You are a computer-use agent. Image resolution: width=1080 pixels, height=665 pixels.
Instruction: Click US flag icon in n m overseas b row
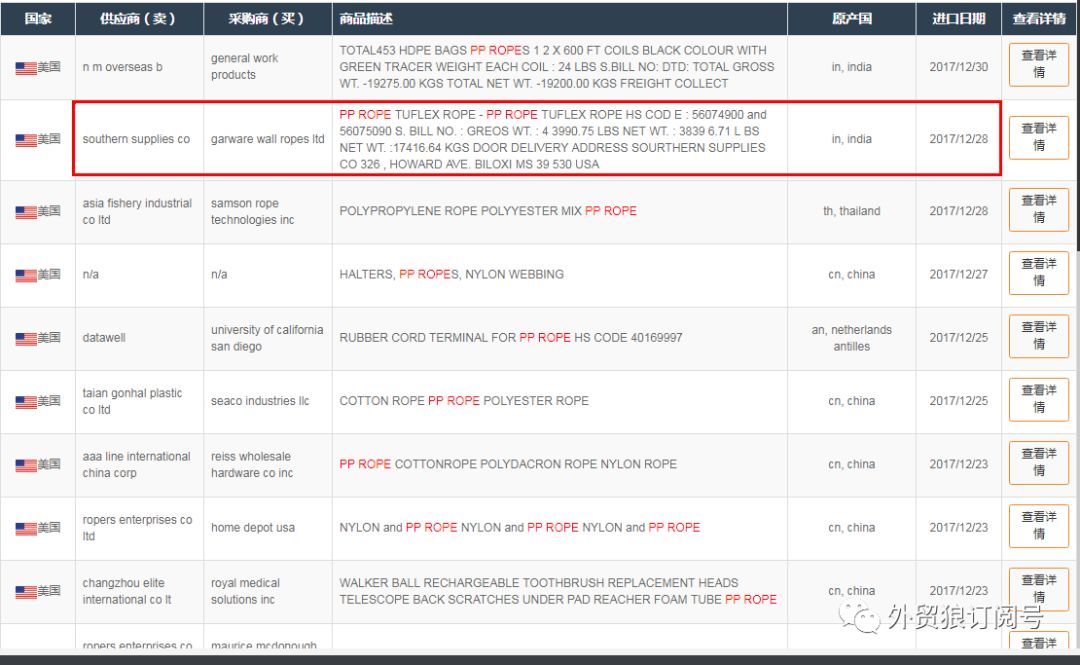(26, 68)
